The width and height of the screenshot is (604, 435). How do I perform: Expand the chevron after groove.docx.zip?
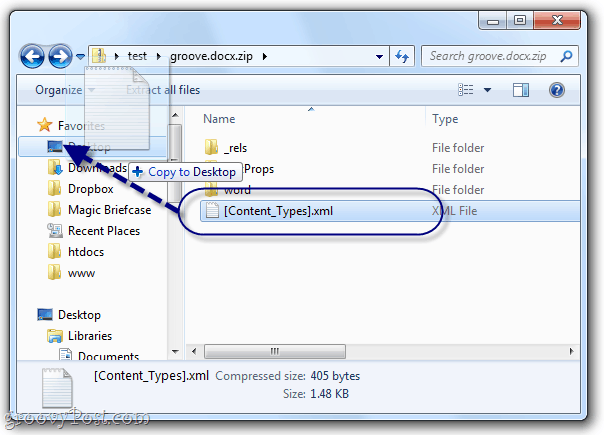click(x=265, y=56)
